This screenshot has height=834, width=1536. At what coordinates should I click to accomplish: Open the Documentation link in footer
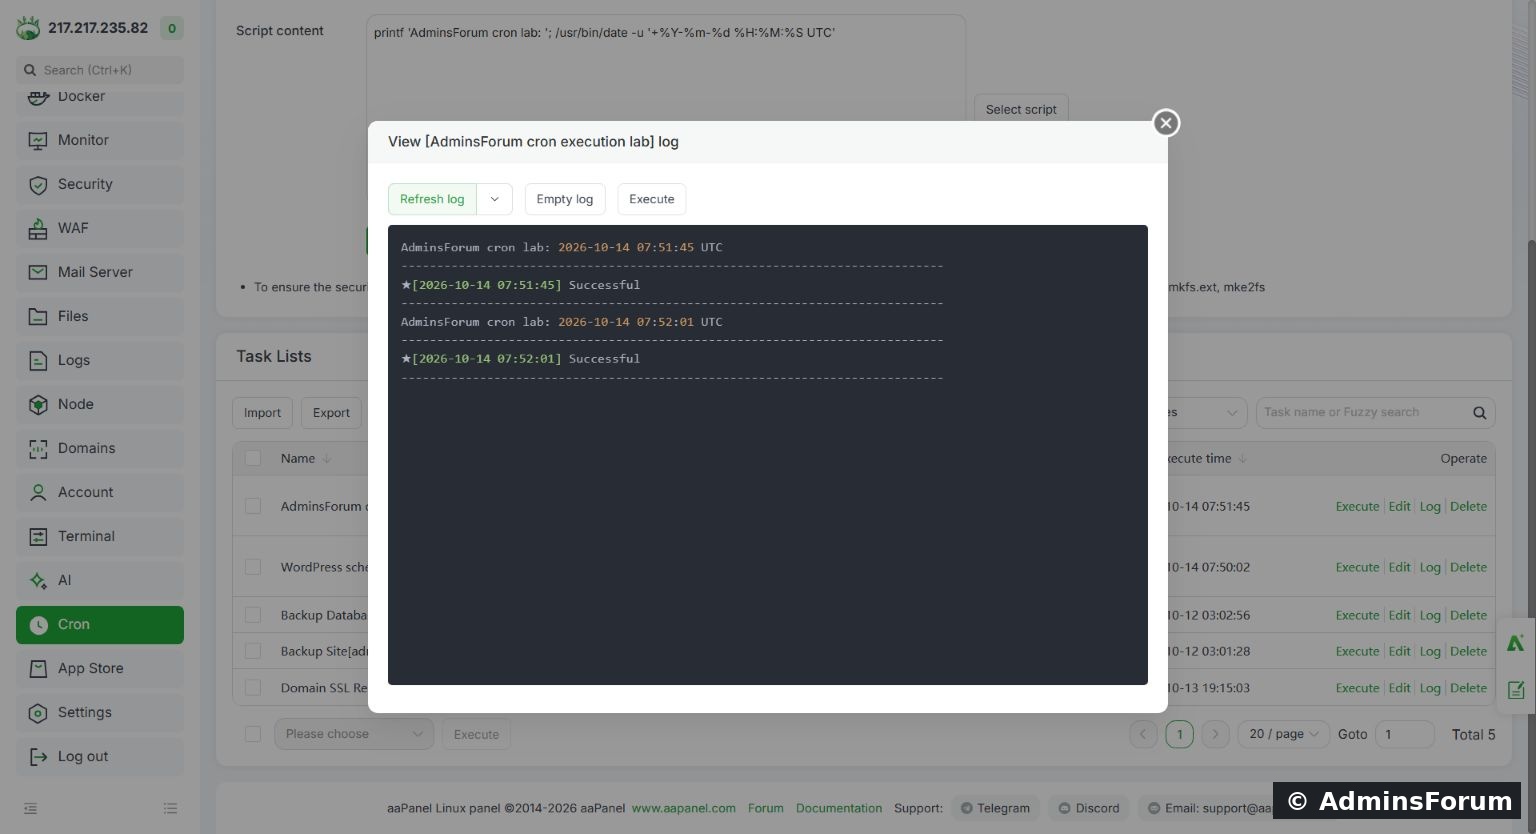pos(839,808)
